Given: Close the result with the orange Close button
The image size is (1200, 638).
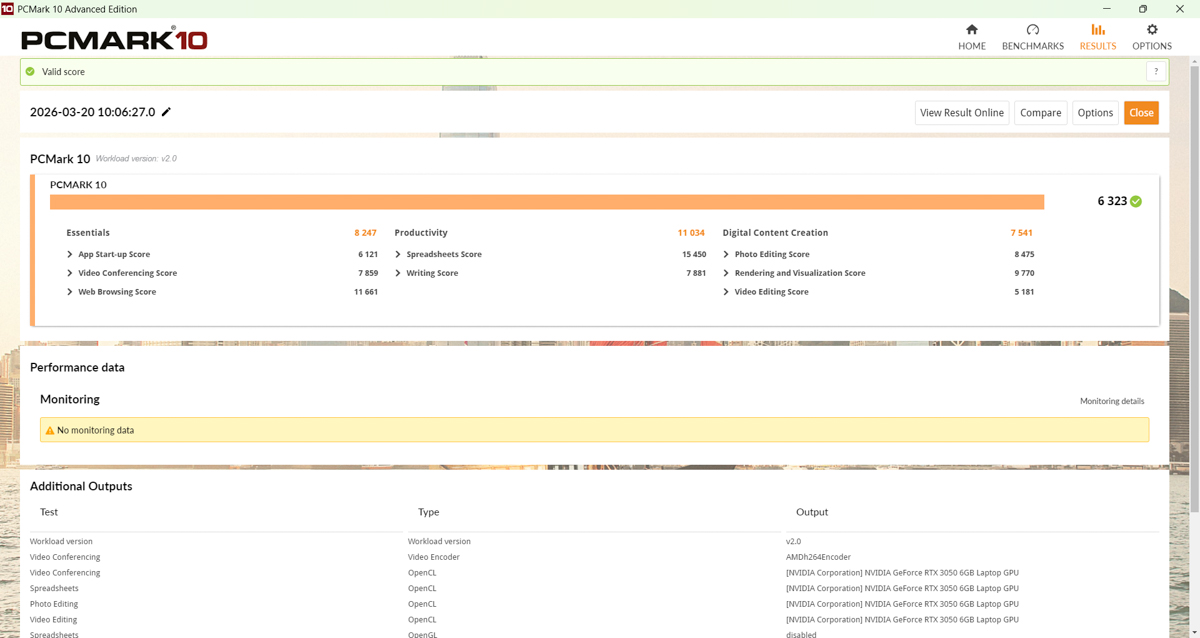Looking at the screenshot, I should coord(1141,113).
